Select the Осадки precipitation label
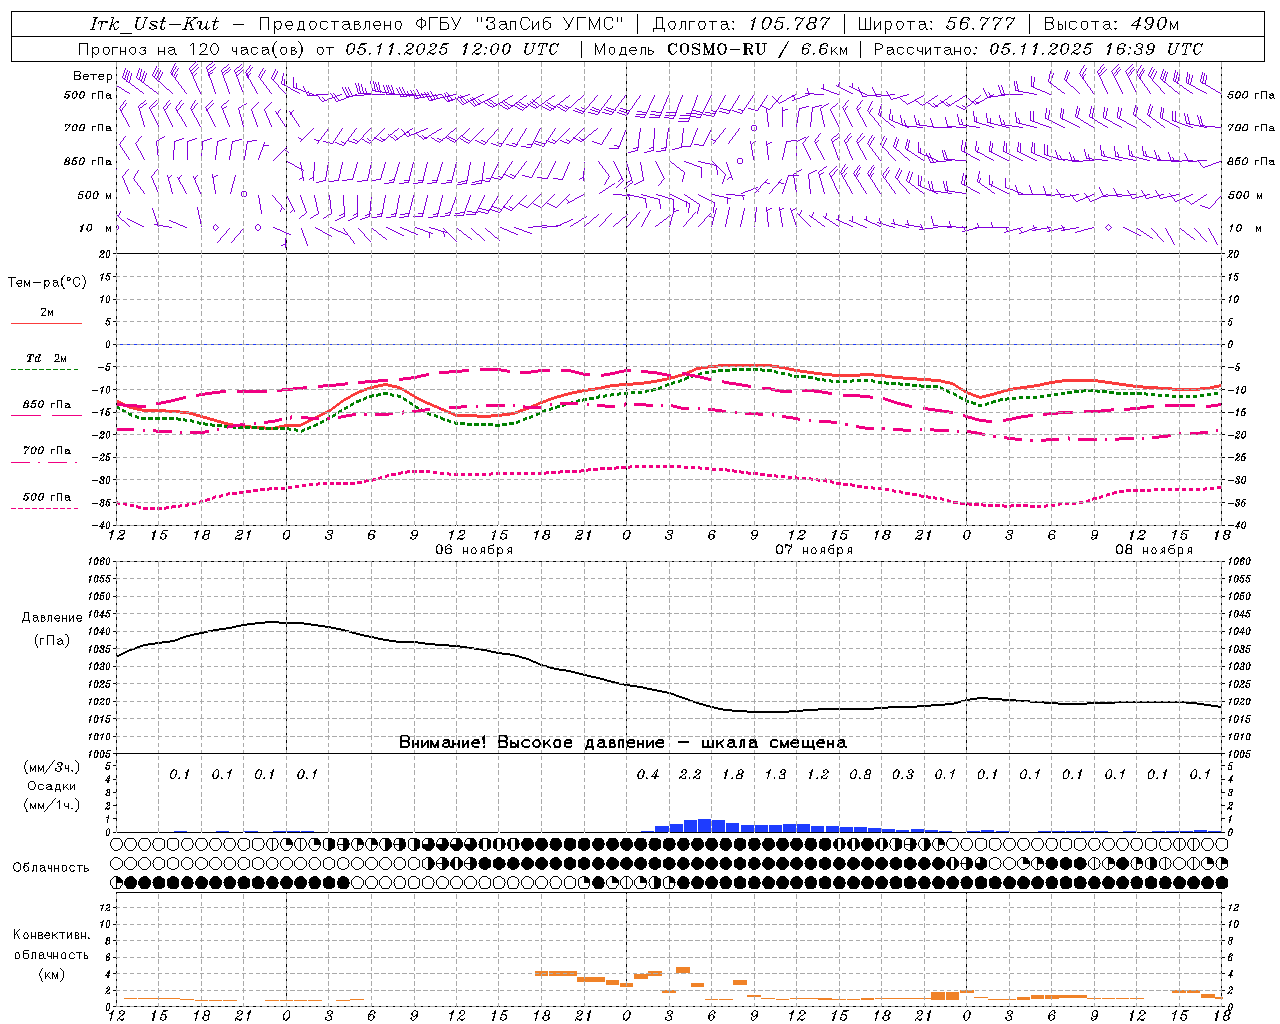This screenshot has width=1280, height=1024. coord(52,786)
